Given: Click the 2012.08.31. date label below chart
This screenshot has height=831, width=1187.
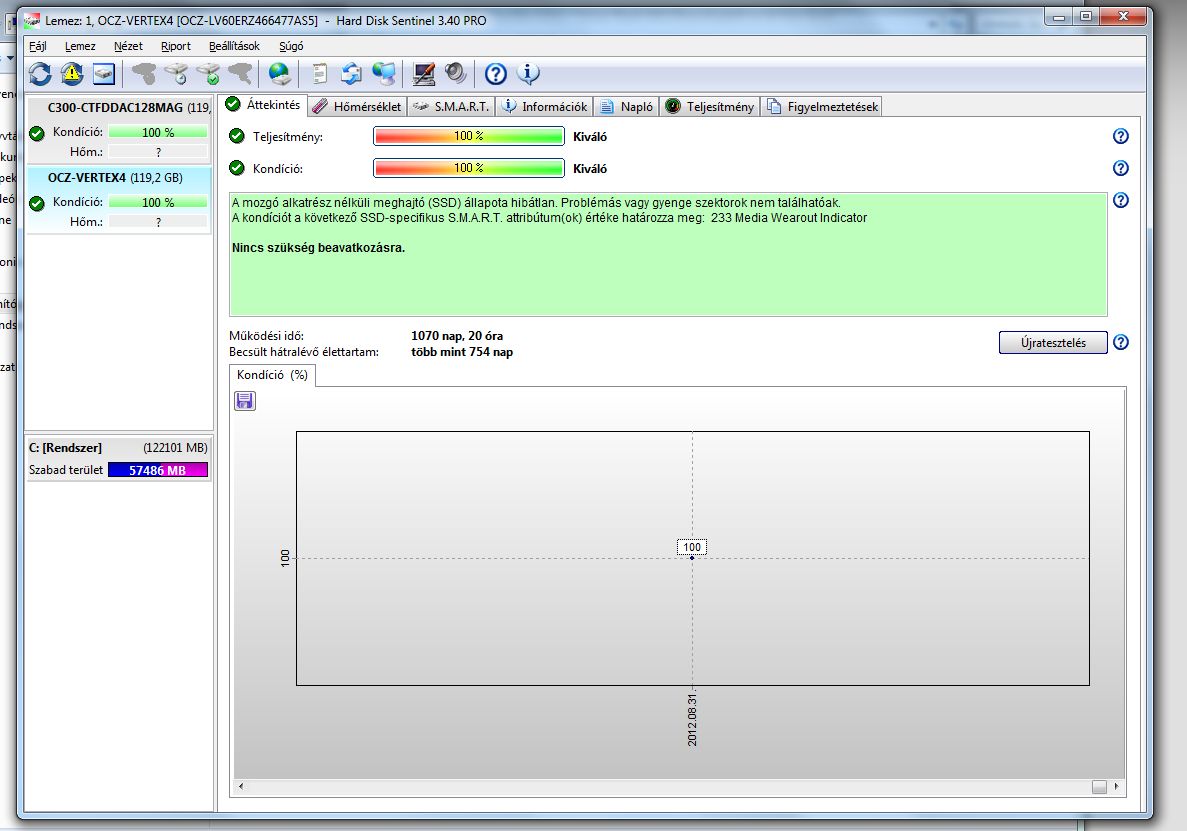Looking at the screenshot, I should point(692,719).
